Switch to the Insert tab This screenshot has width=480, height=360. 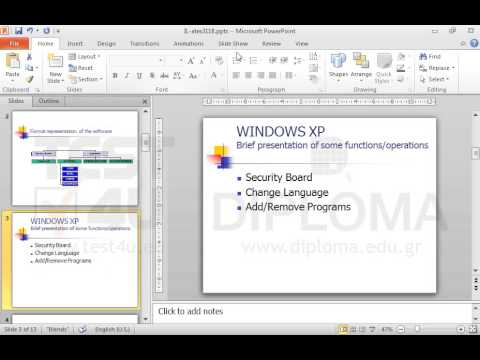tap(75, 44)
